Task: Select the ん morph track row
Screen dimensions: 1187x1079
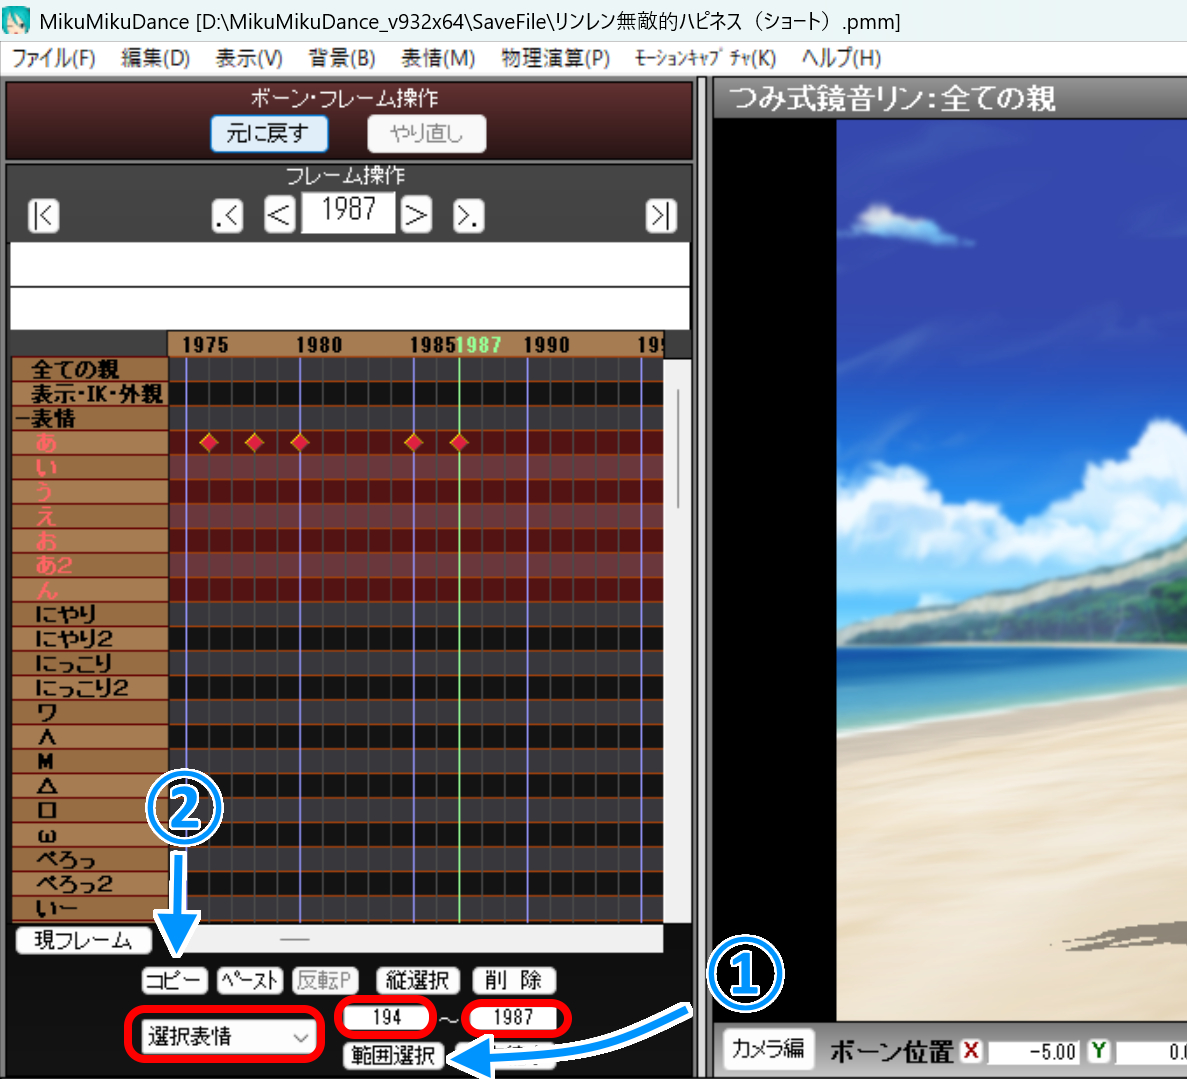Action: point(90,590)
